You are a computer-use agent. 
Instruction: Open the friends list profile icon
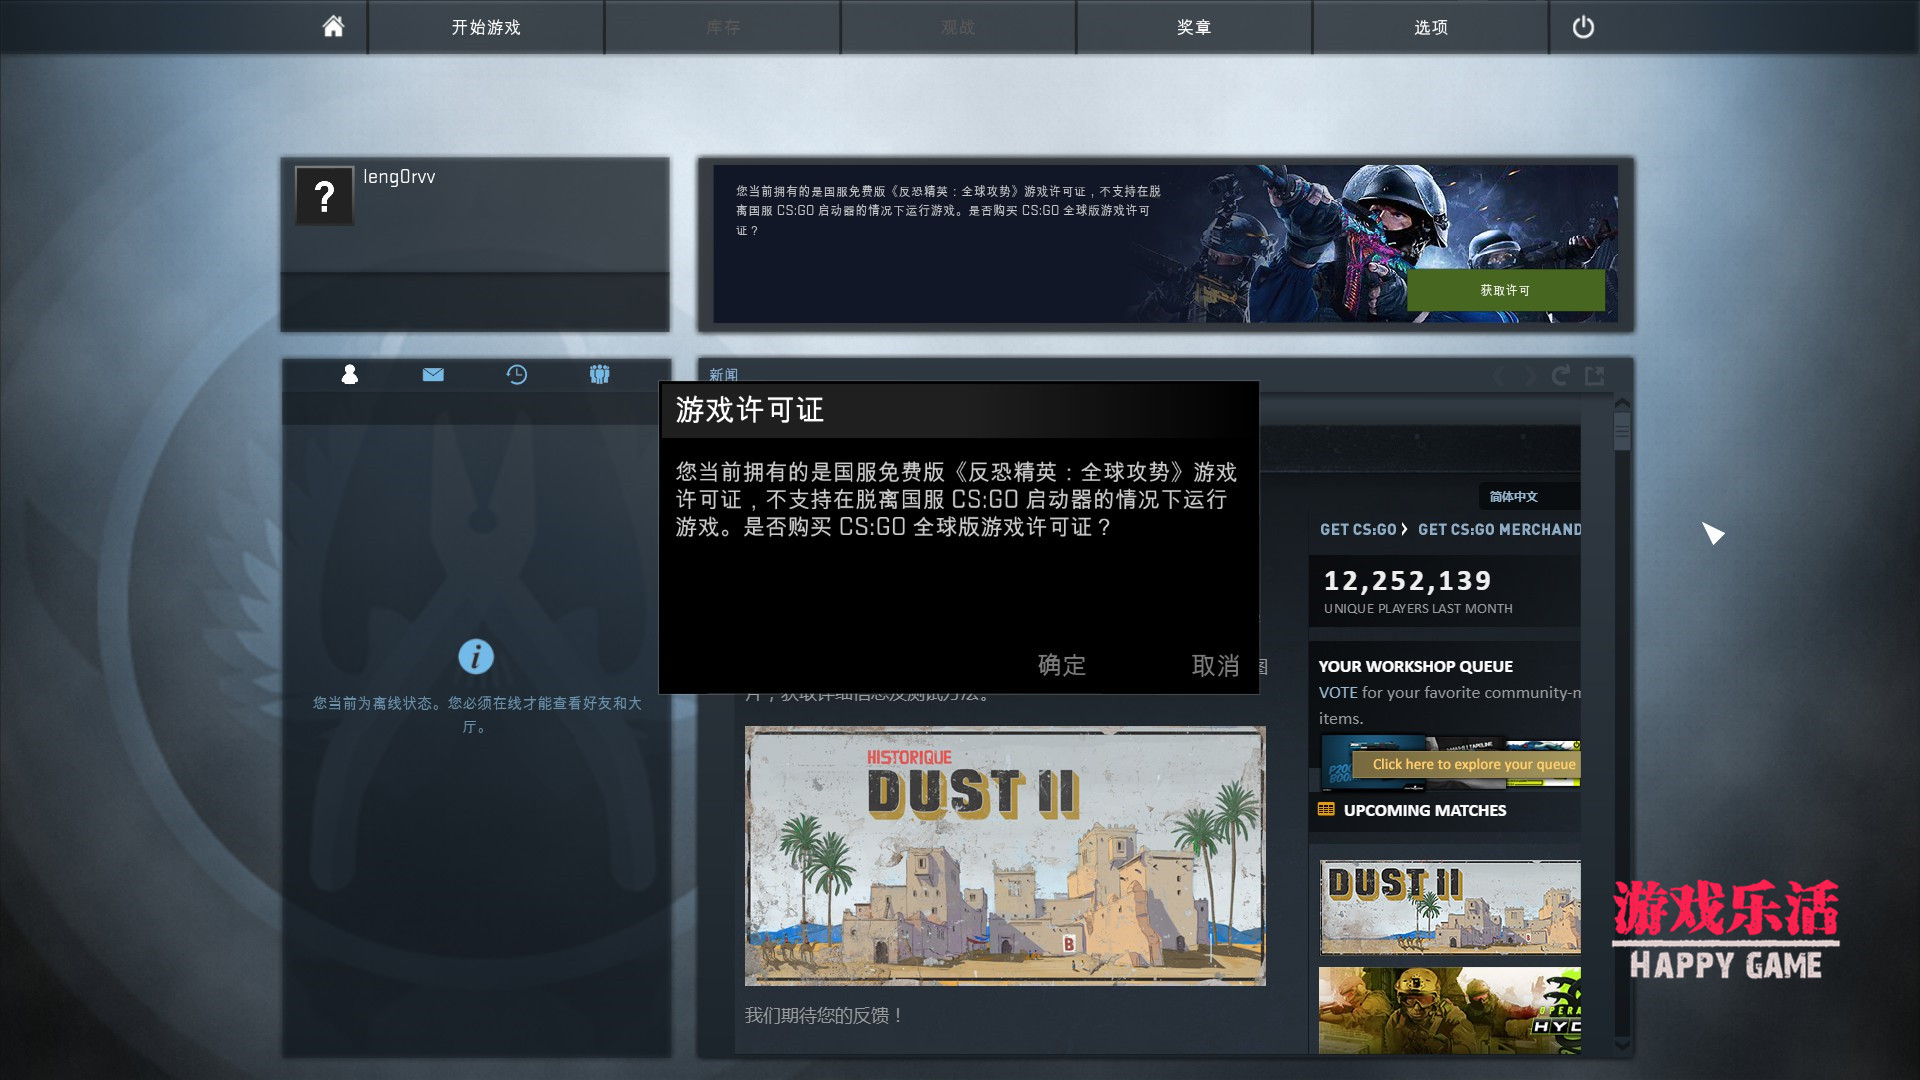(349, 375)
